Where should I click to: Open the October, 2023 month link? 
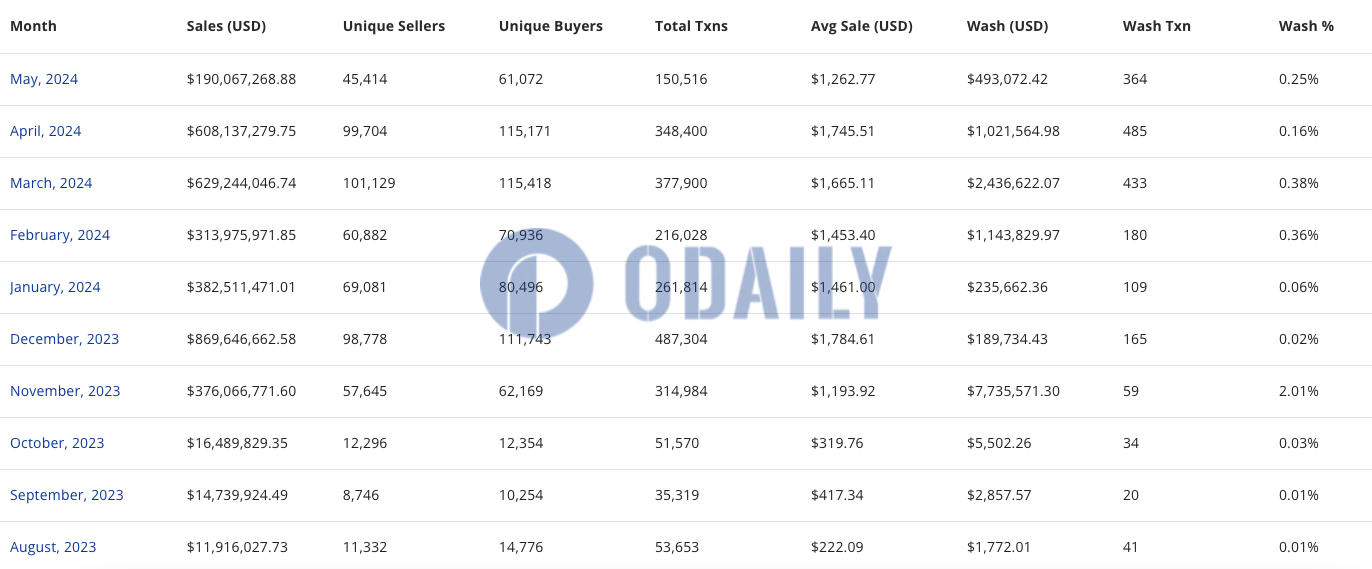57,443
